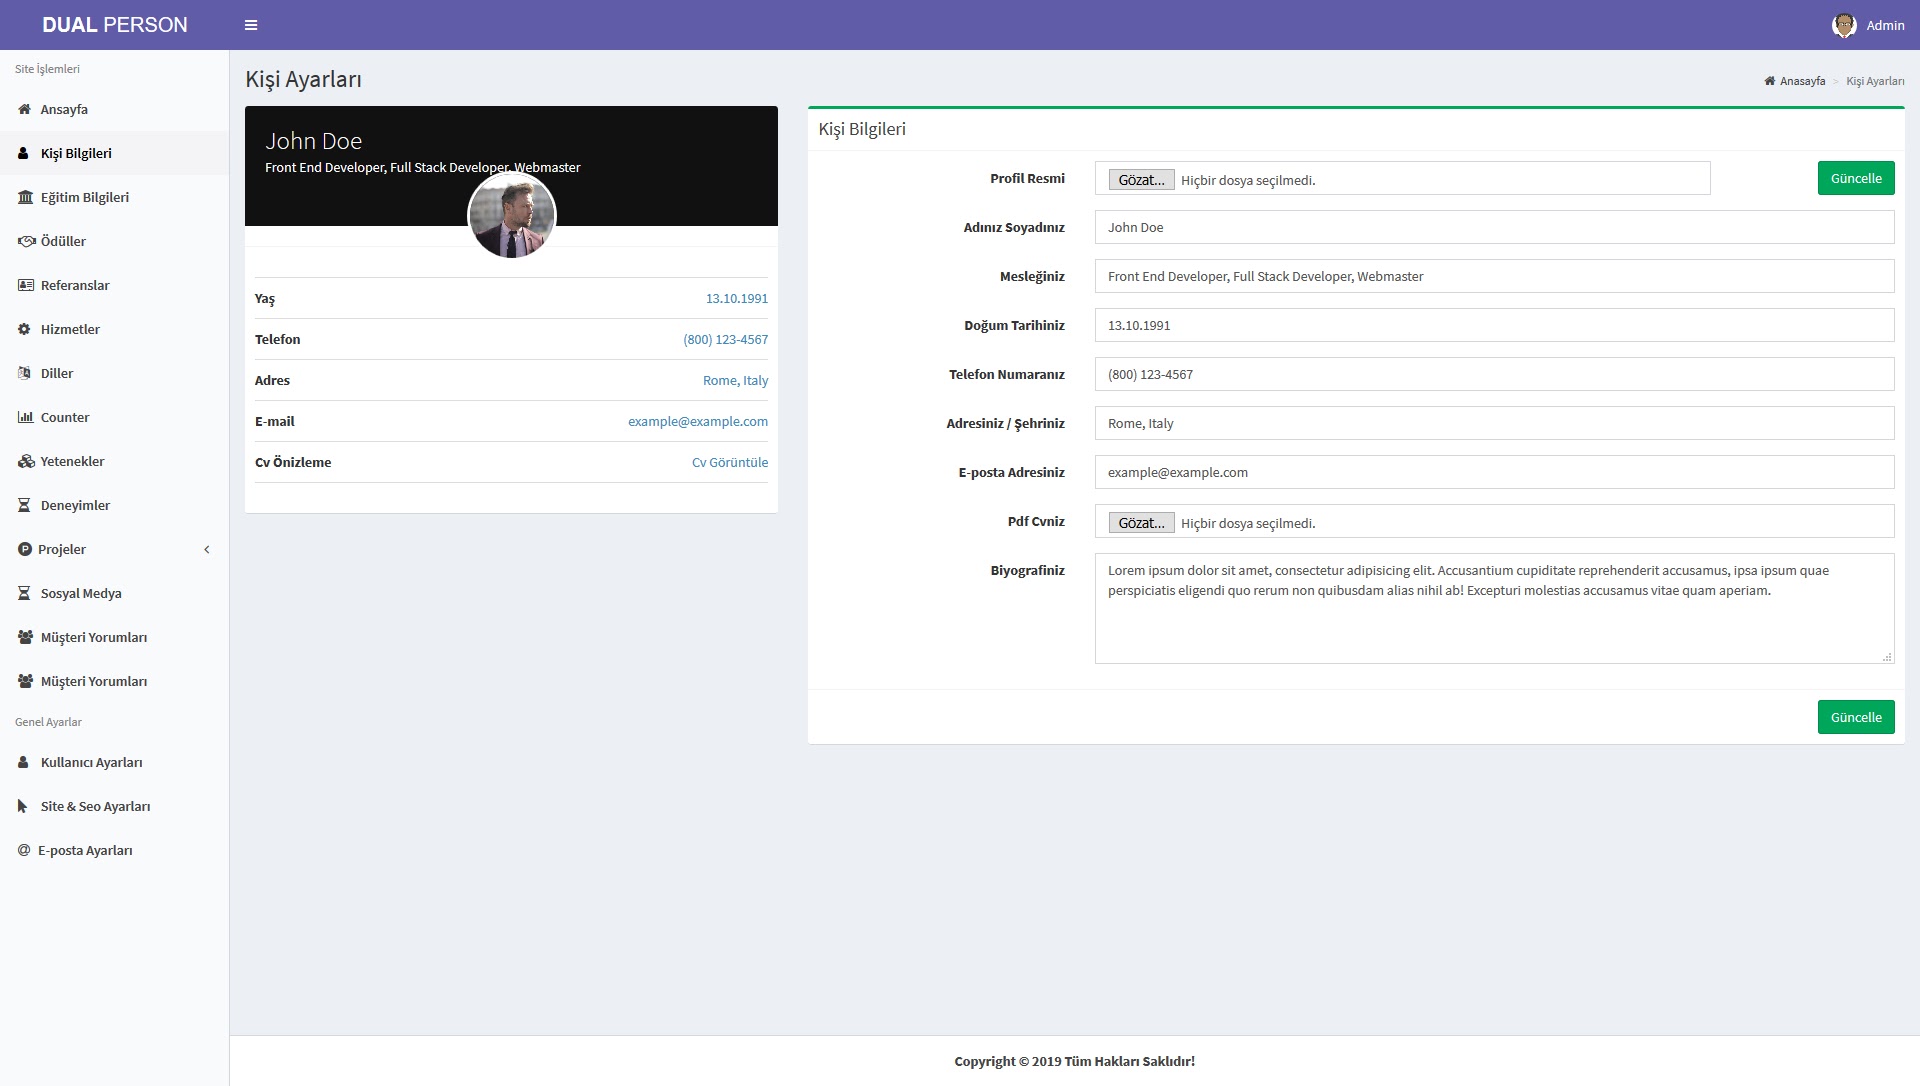1920x1086 pixels.
Task: Click the gear icon beside Hizmetler
Action: coord(24,329)
